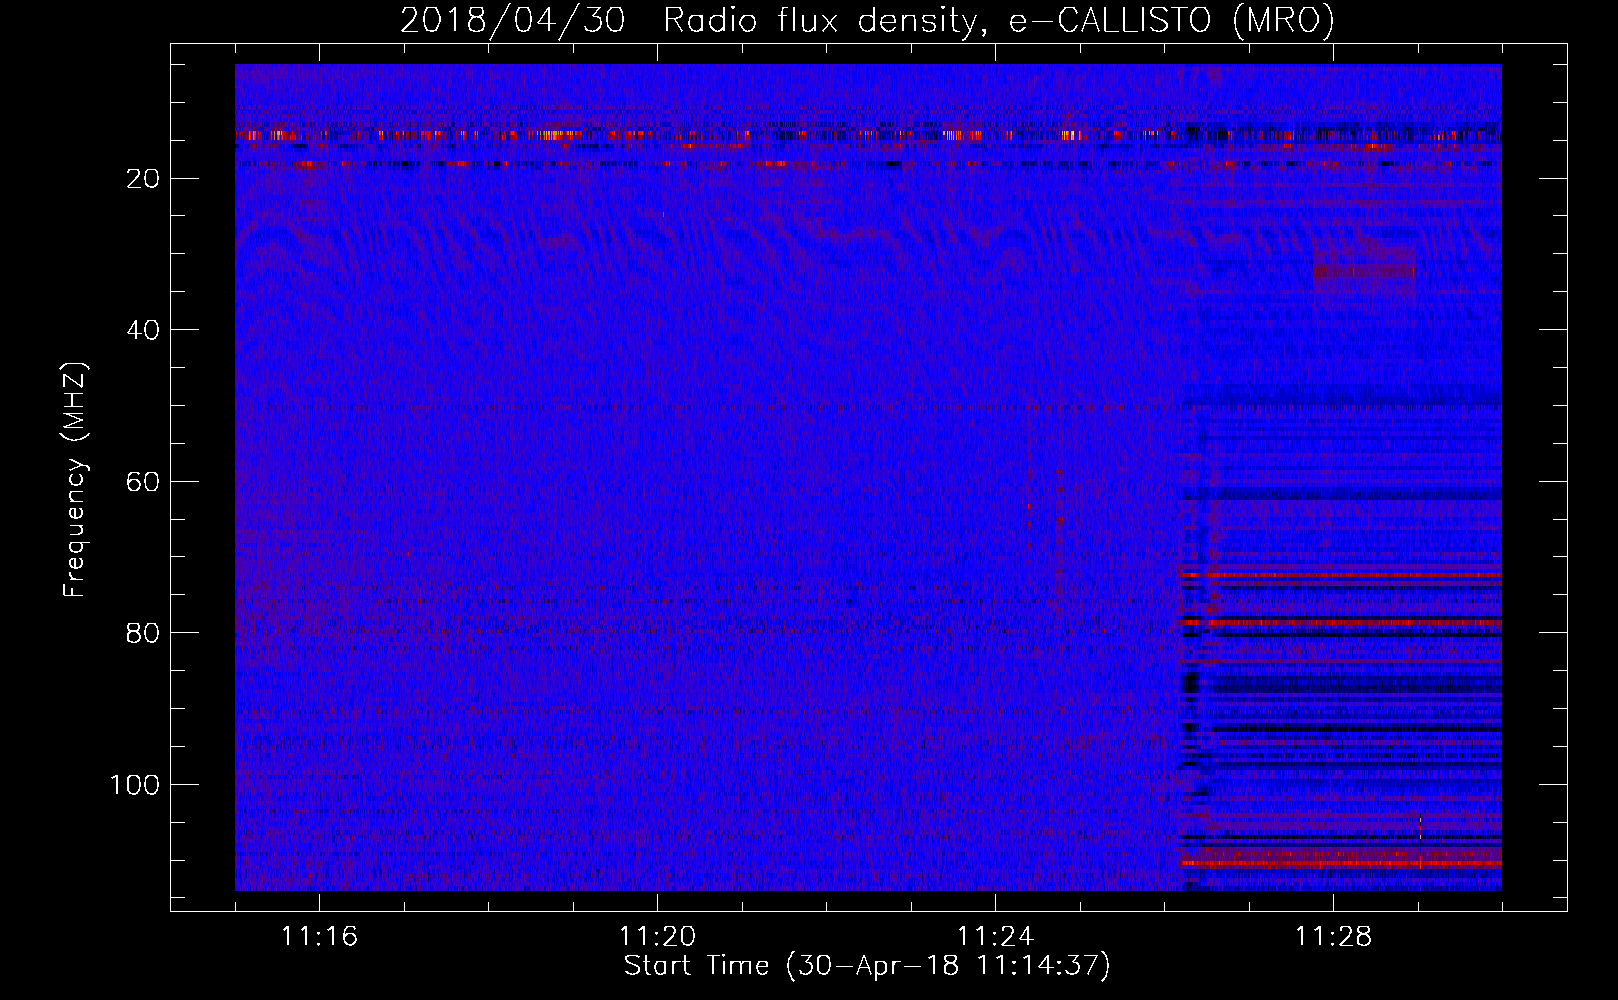Click the 'Frequency (MHZ)' axis label

point(75,479)
